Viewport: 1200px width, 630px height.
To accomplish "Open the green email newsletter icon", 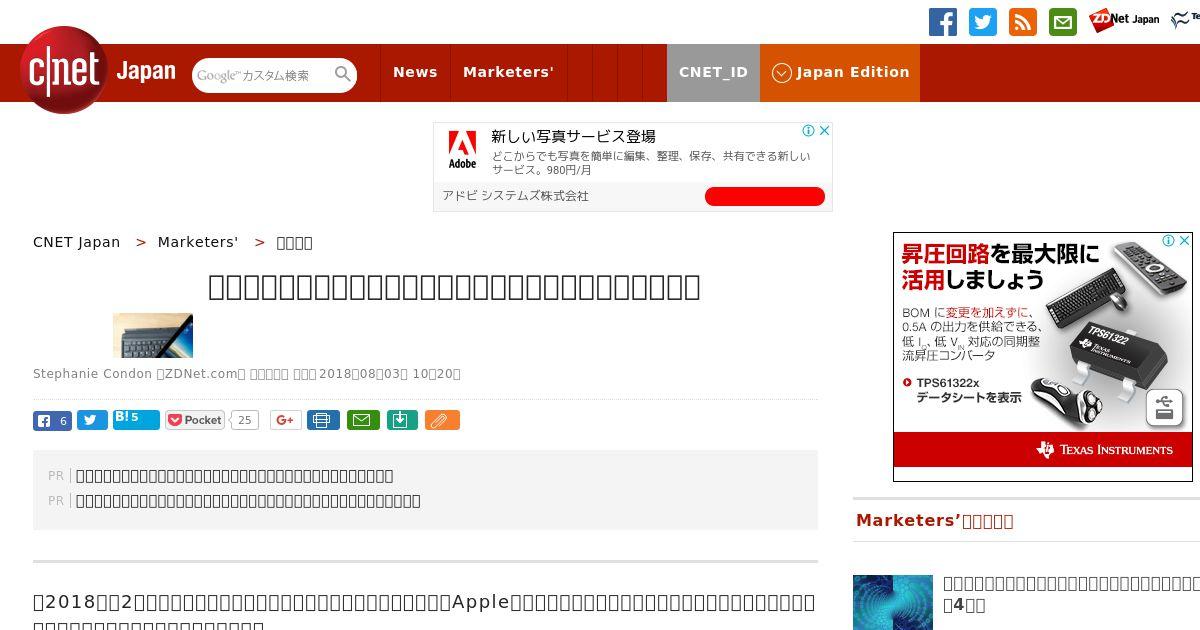I will point(1063,22).
